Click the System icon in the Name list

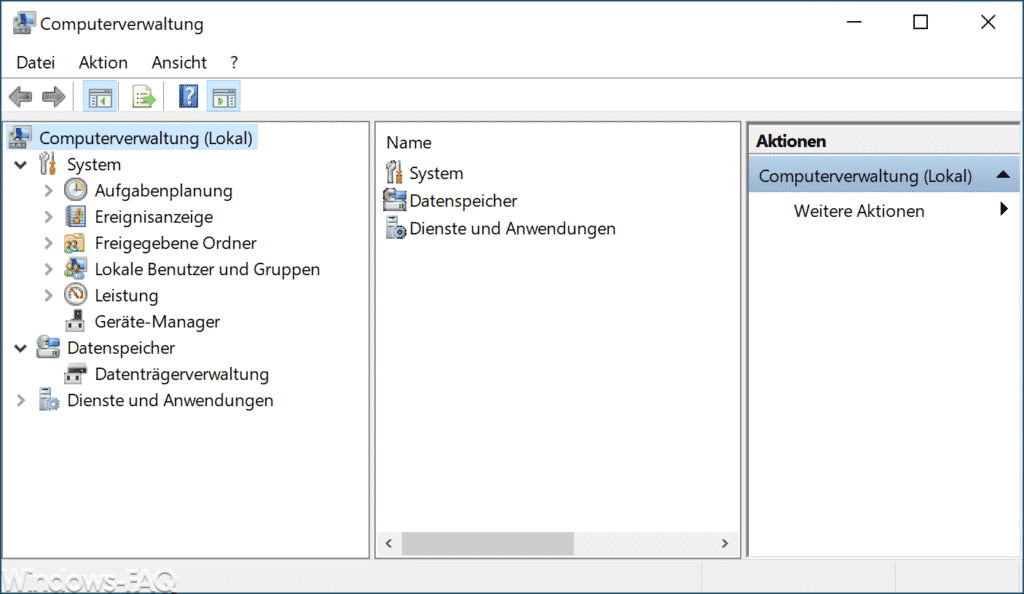[x=394, y=172]
